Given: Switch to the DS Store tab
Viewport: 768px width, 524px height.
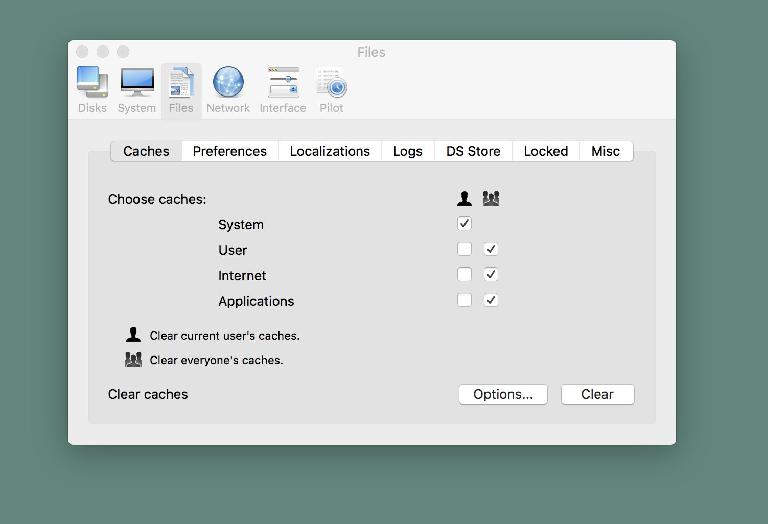Looking at the screenshot, I should coord(473,151).
